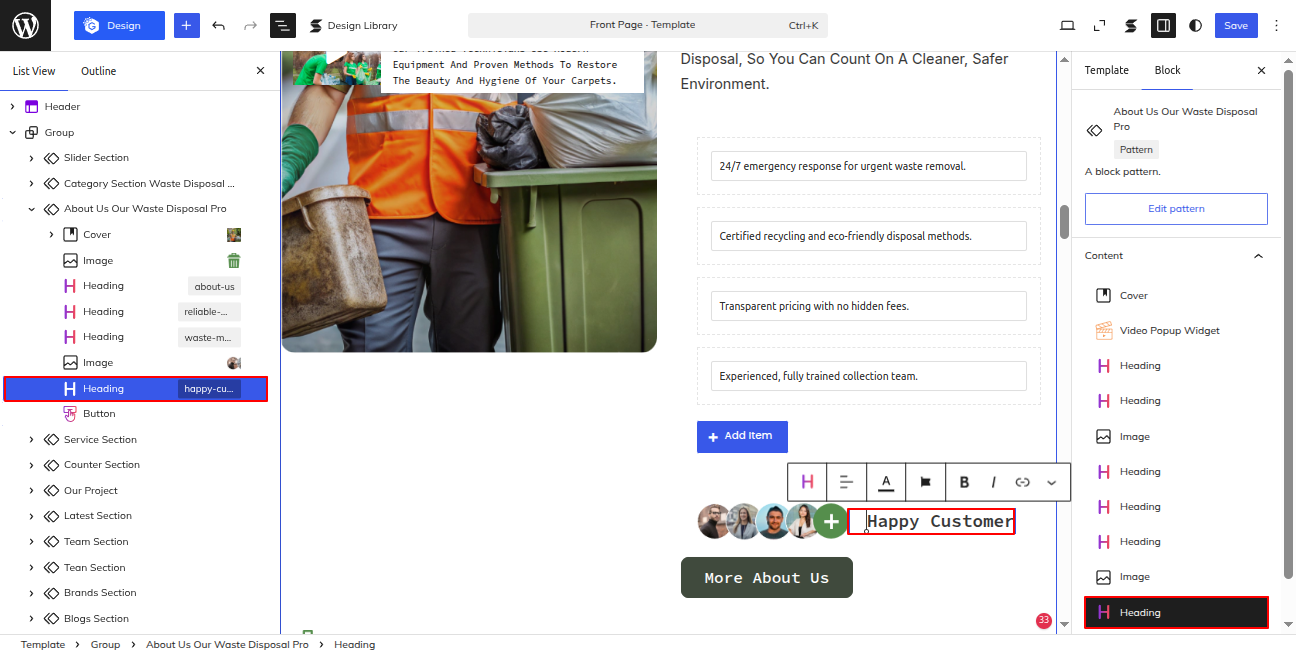The width and height of the screenshot is (1296, 654).
Task: Switch to desktop preview device icon
Action: coord(1067,25)
